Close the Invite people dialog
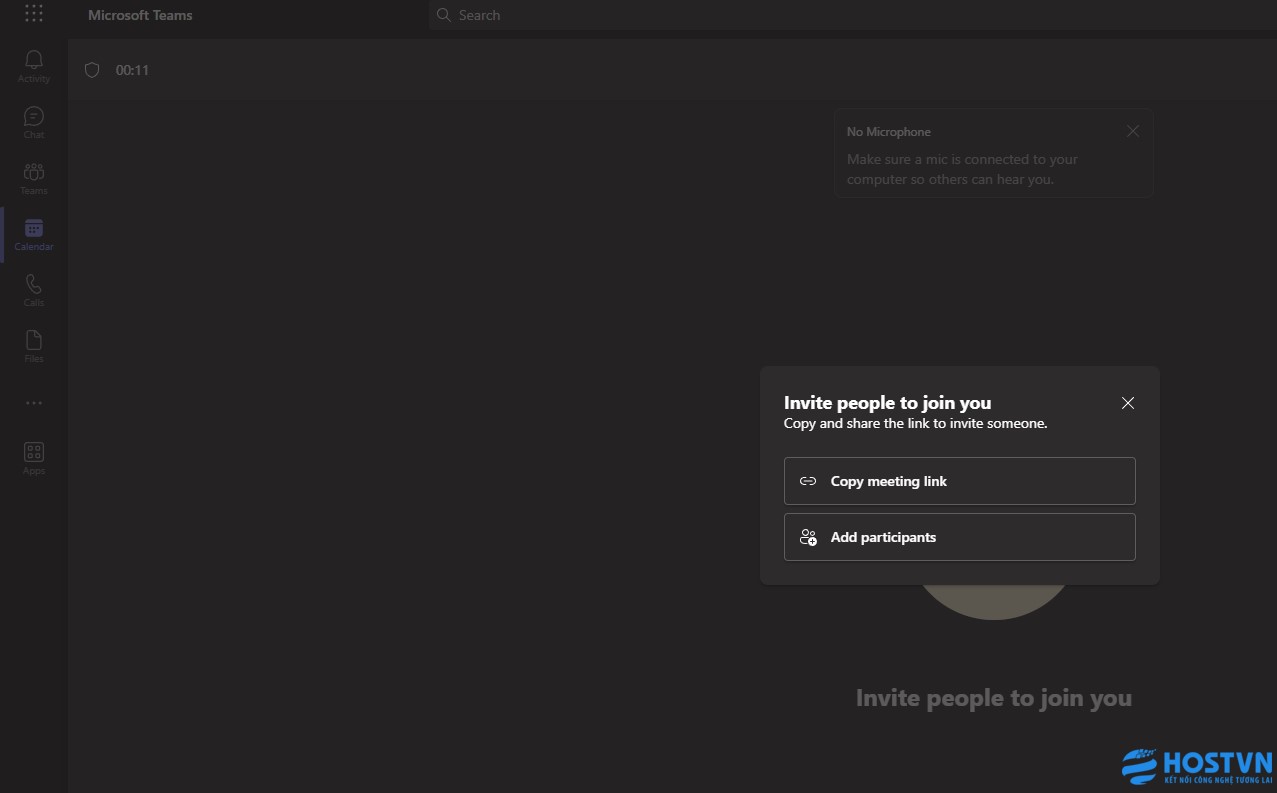The image size is (1277, 793). click(1128, 403)
